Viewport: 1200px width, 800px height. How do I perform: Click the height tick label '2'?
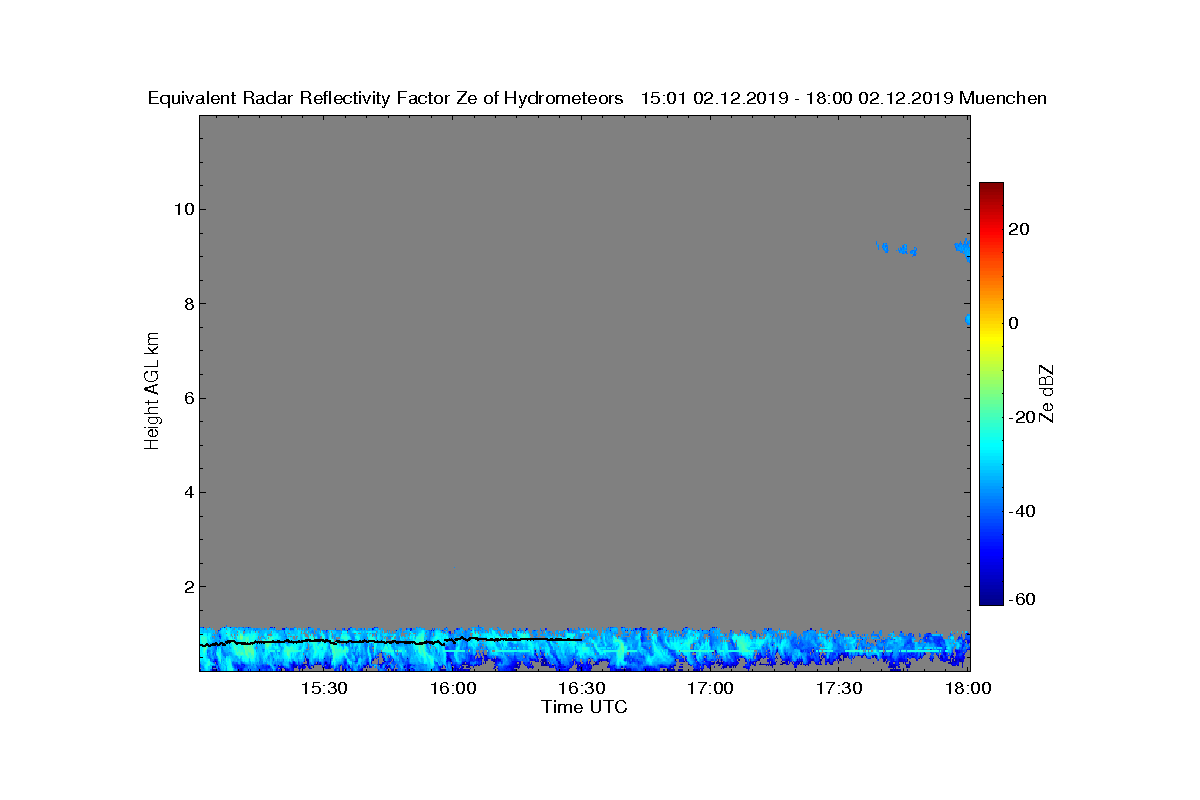[187, 586]
